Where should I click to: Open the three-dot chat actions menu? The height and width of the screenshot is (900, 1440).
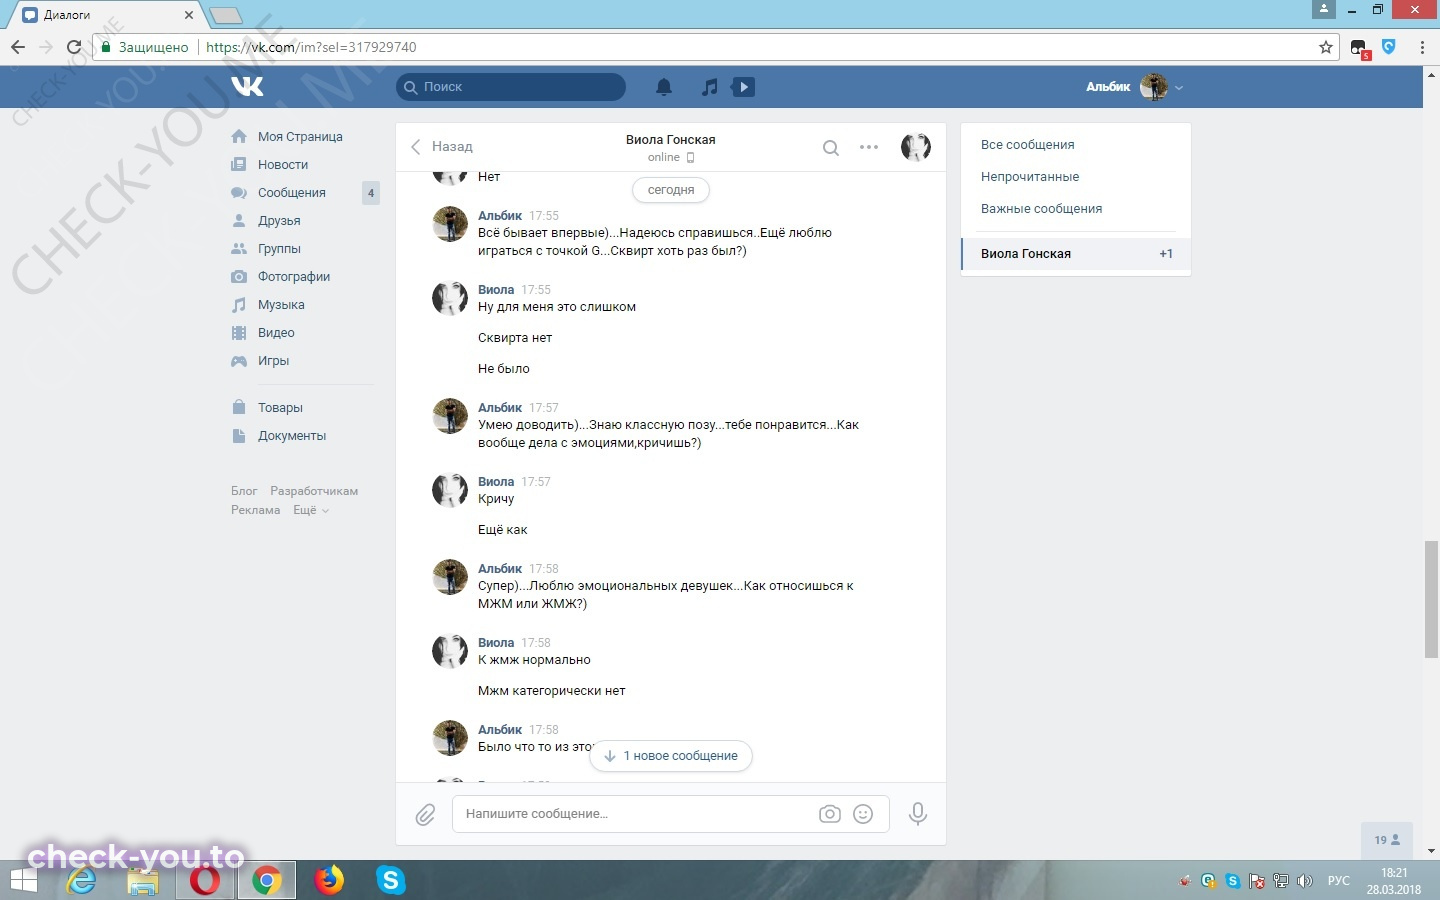coord(869,147)
